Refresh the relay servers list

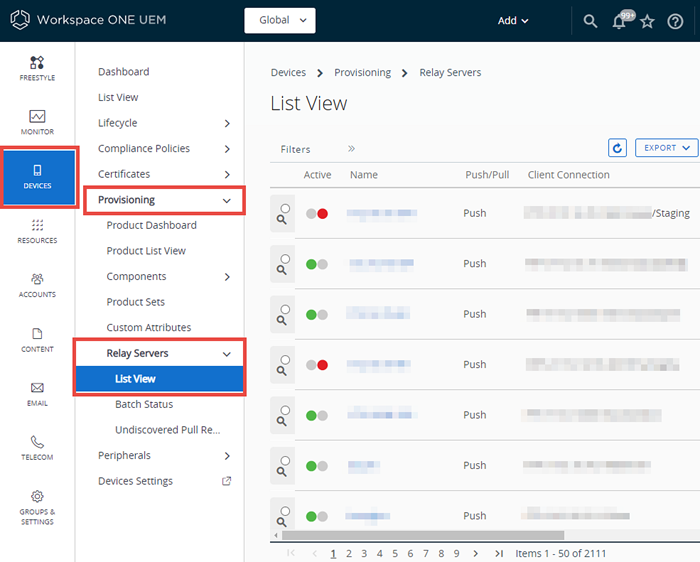pyautogui.click(x=617, y=148)
